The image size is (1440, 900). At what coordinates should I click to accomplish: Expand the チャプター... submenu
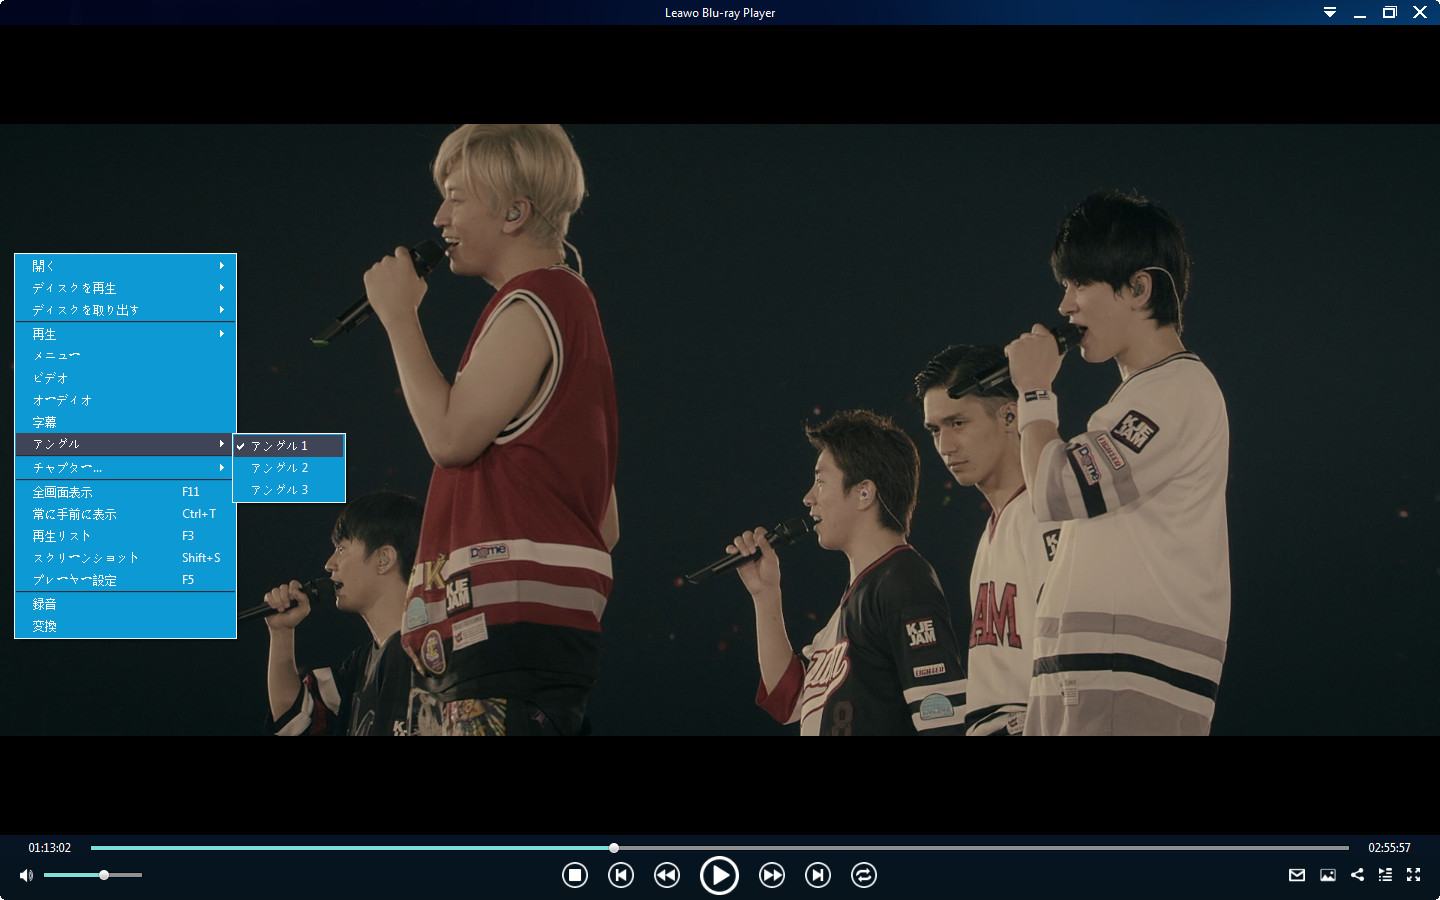pos(125,468)
